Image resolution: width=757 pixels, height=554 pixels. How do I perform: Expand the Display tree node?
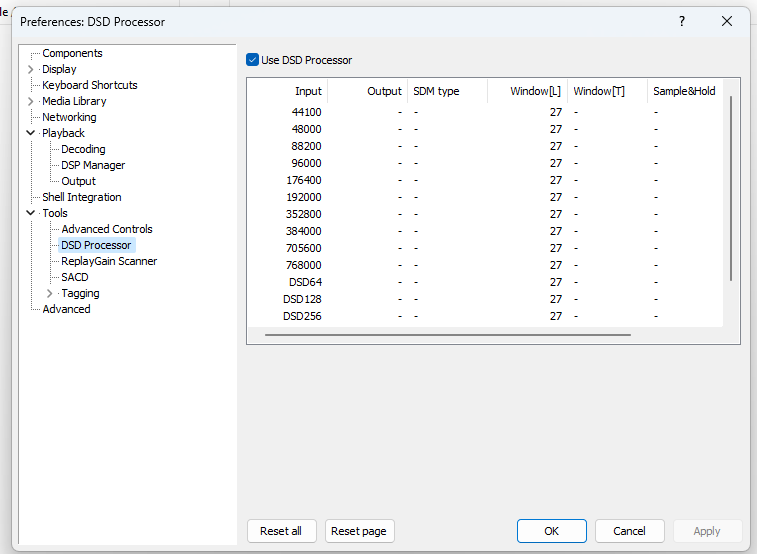tap(30, 70)
